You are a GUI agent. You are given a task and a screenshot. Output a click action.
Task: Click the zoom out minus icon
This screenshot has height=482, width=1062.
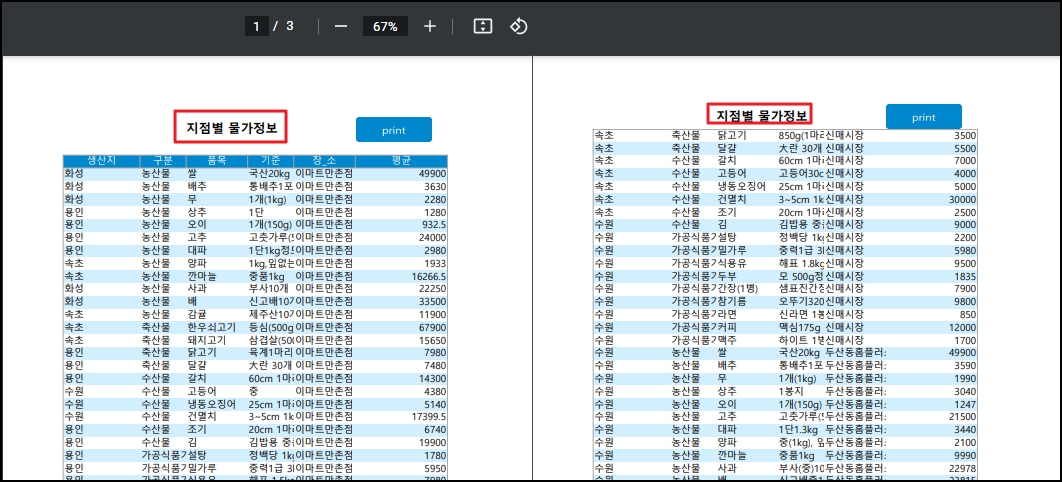(x=340, y=26)
